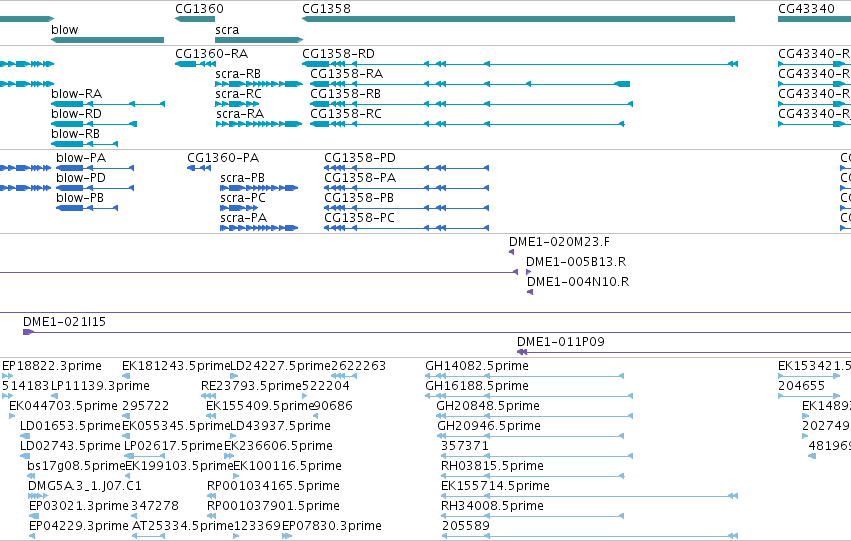851x541 pixels.
Task: Select transcript blow-RD
Action: (x=94, y=124)
